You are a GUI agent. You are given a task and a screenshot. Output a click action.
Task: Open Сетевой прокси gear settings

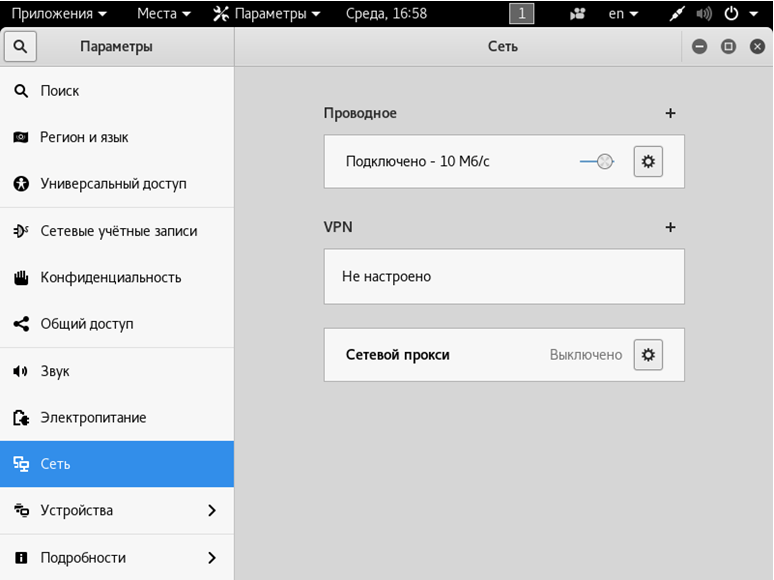(648, 354)
